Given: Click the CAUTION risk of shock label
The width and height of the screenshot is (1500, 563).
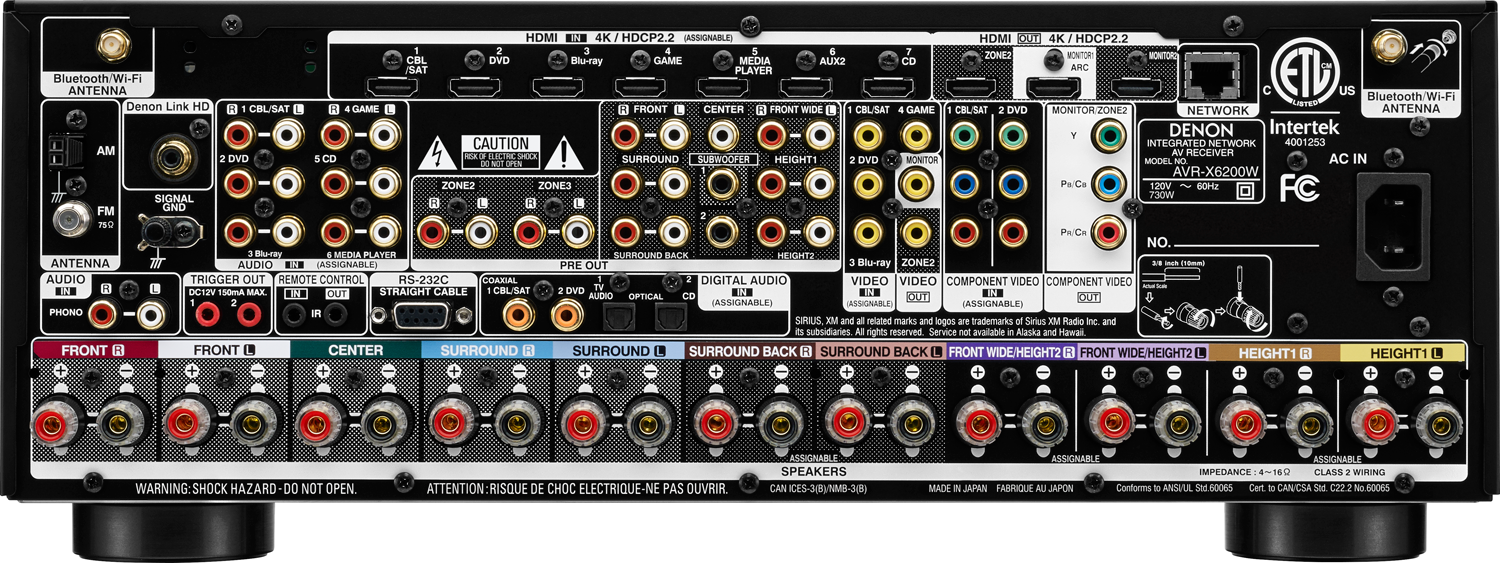Looking at the screenshot, I should (500, 153).
